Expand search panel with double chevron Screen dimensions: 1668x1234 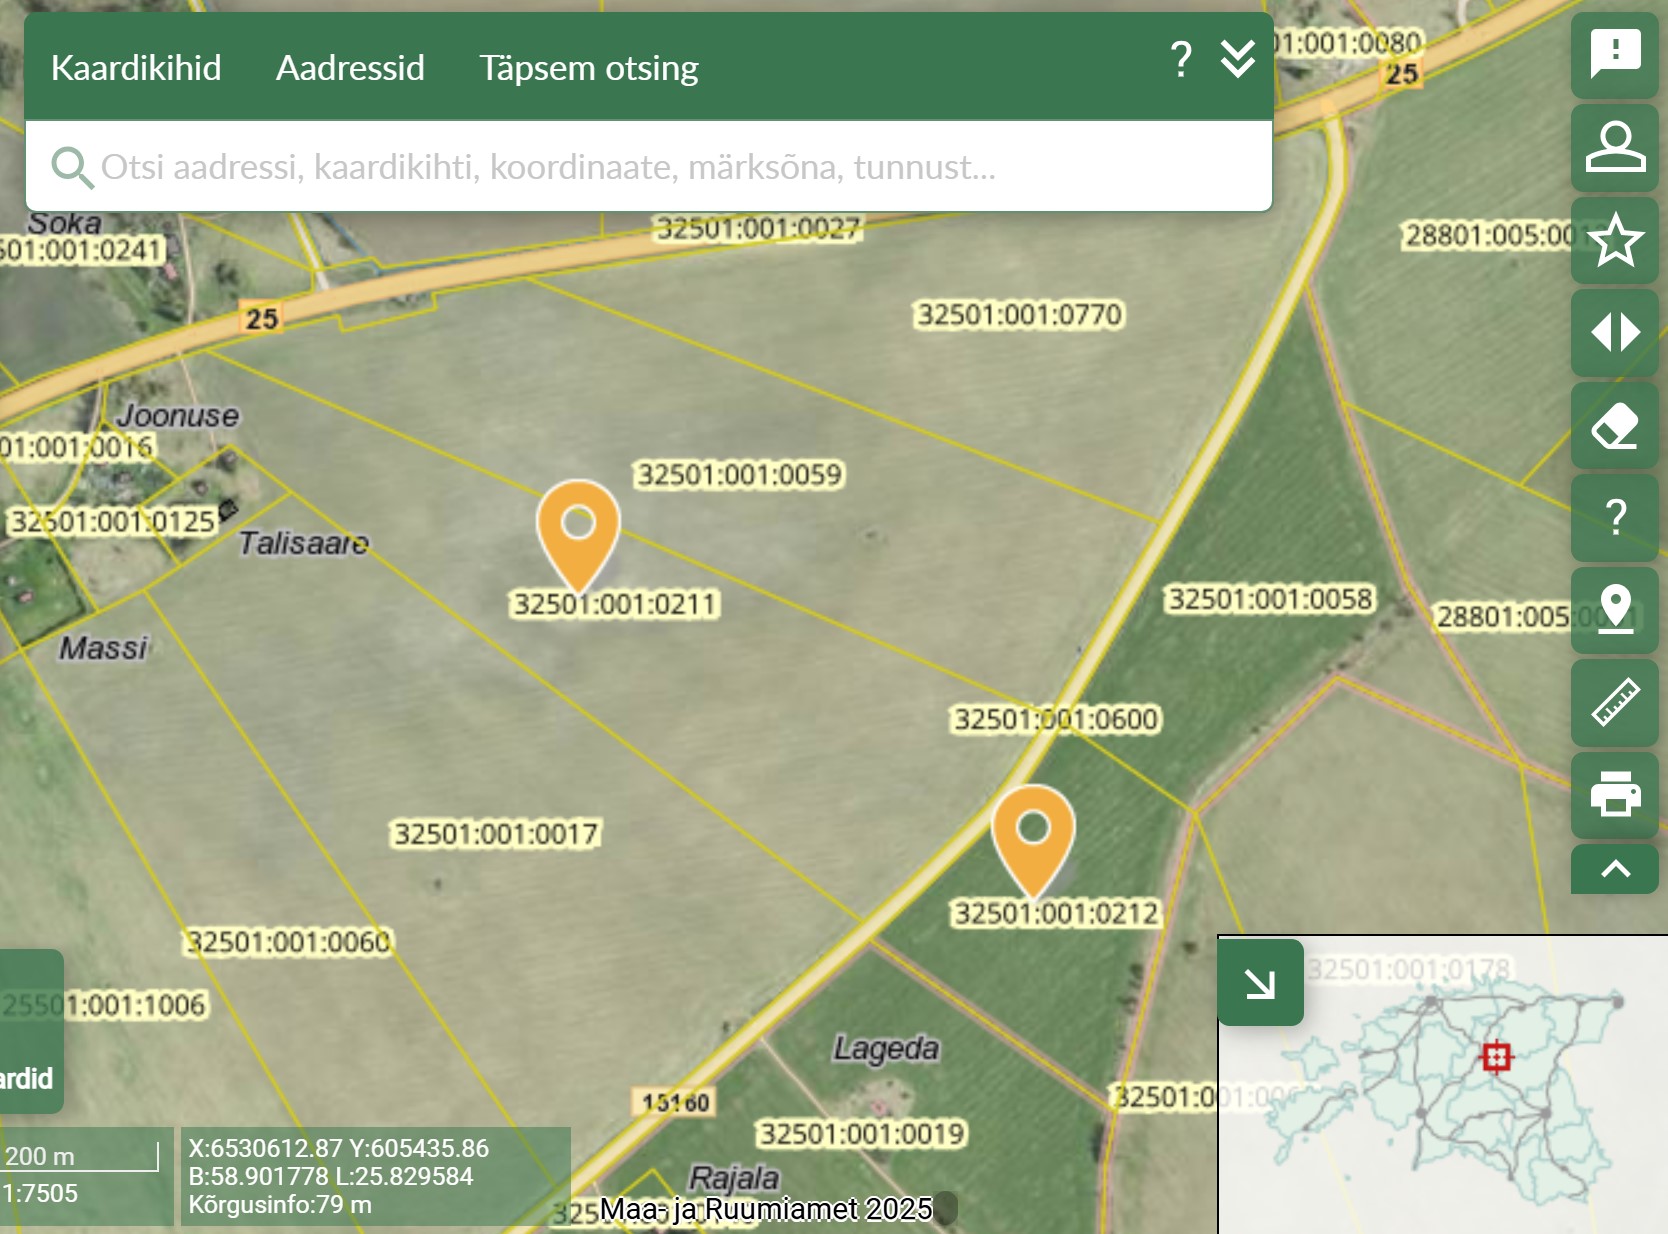point(1237,60)
